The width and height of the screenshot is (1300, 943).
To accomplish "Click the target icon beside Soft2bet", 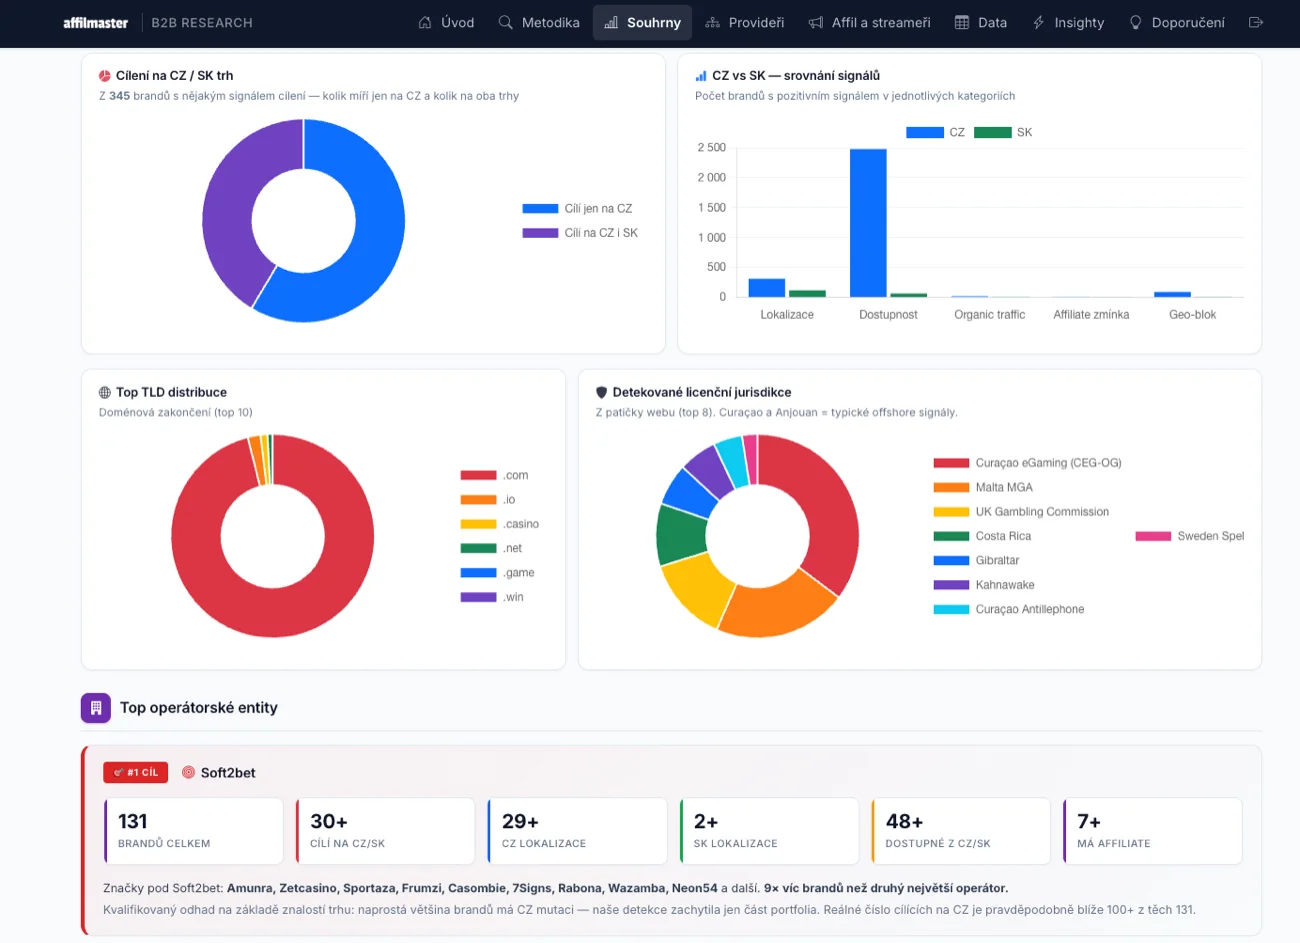I will [188, 772].
